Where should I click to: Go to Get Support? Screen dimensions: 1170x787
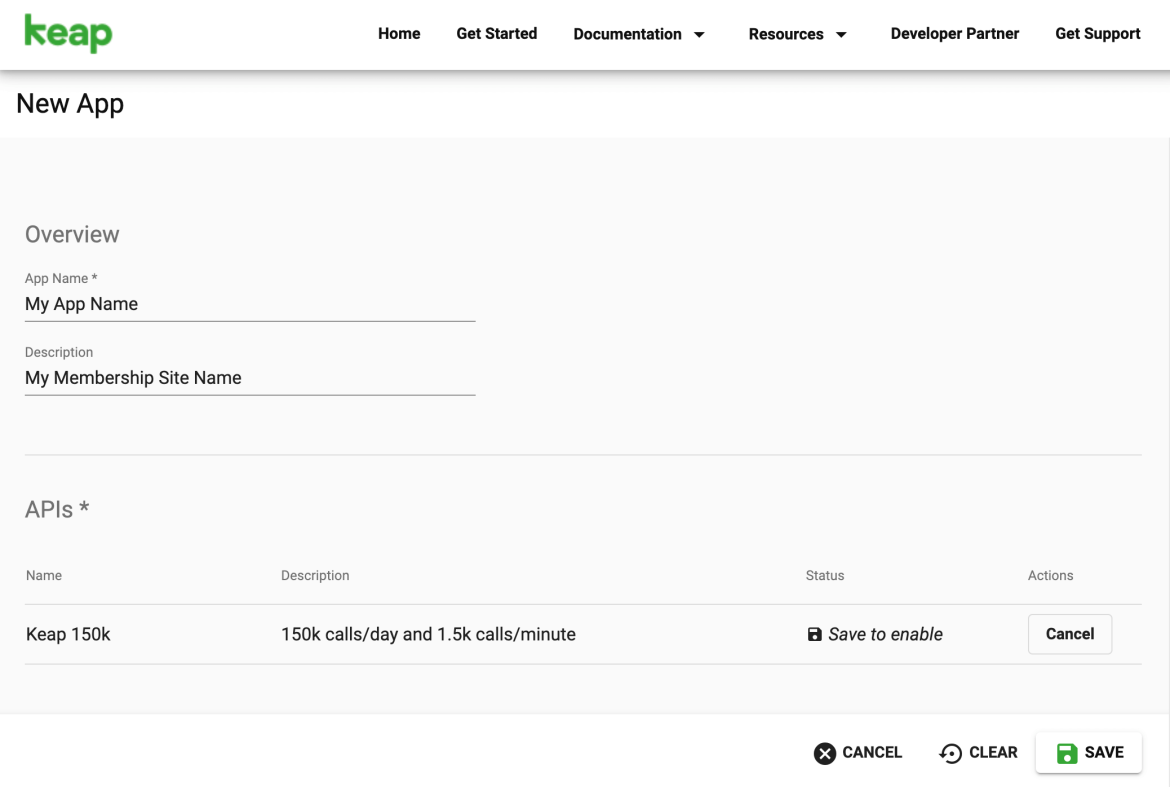[1097, 33]
